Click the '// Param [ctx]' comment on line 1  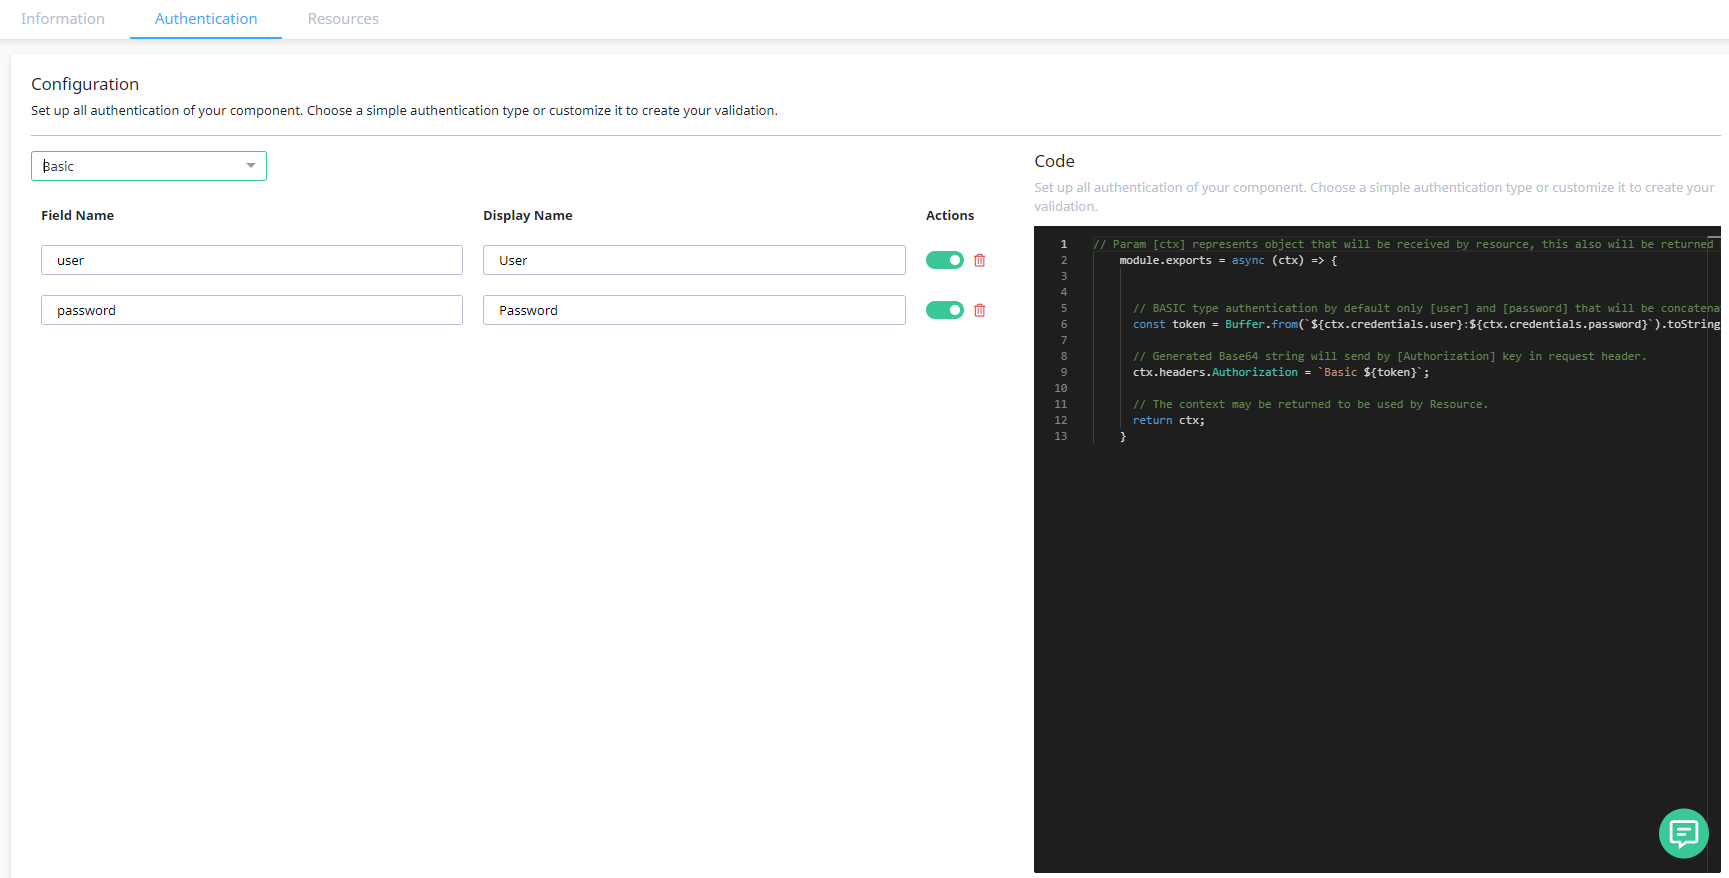pos(1403,244)
